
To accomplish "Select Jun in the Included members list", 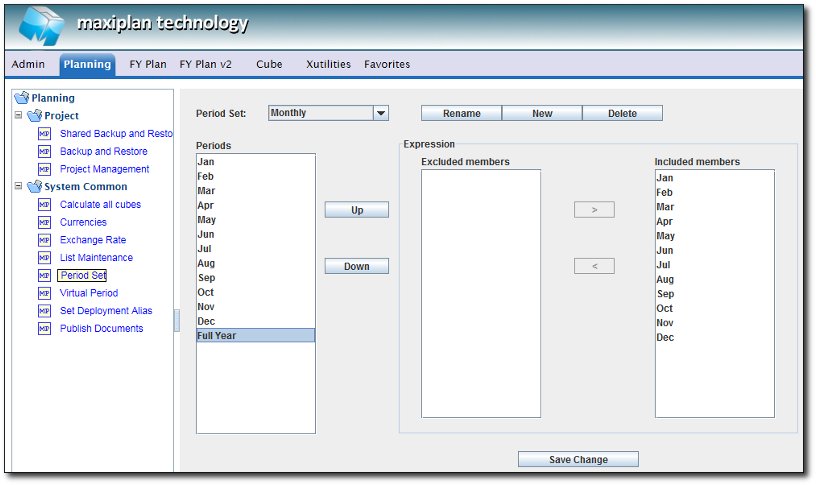I will click(665, 251).
